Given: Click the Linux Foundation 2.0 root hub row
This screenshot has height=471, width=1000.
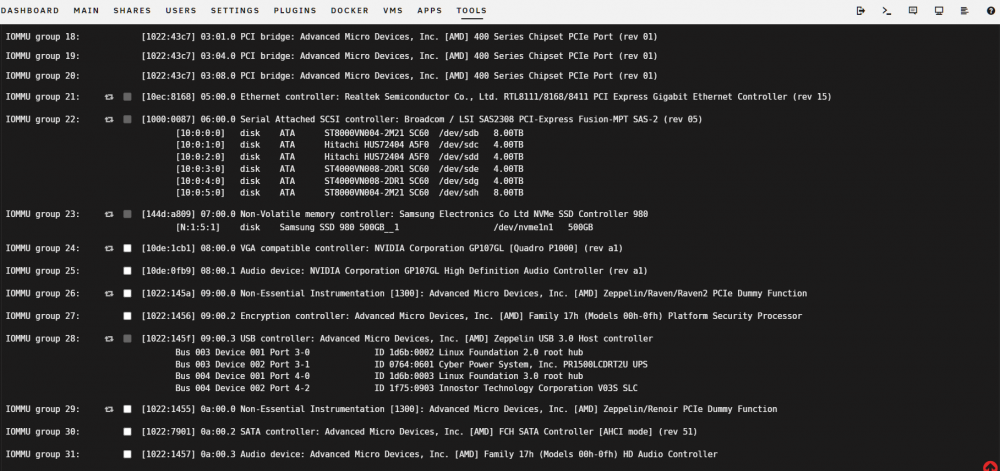Looking at the screenshot, I should click(379, 352).
